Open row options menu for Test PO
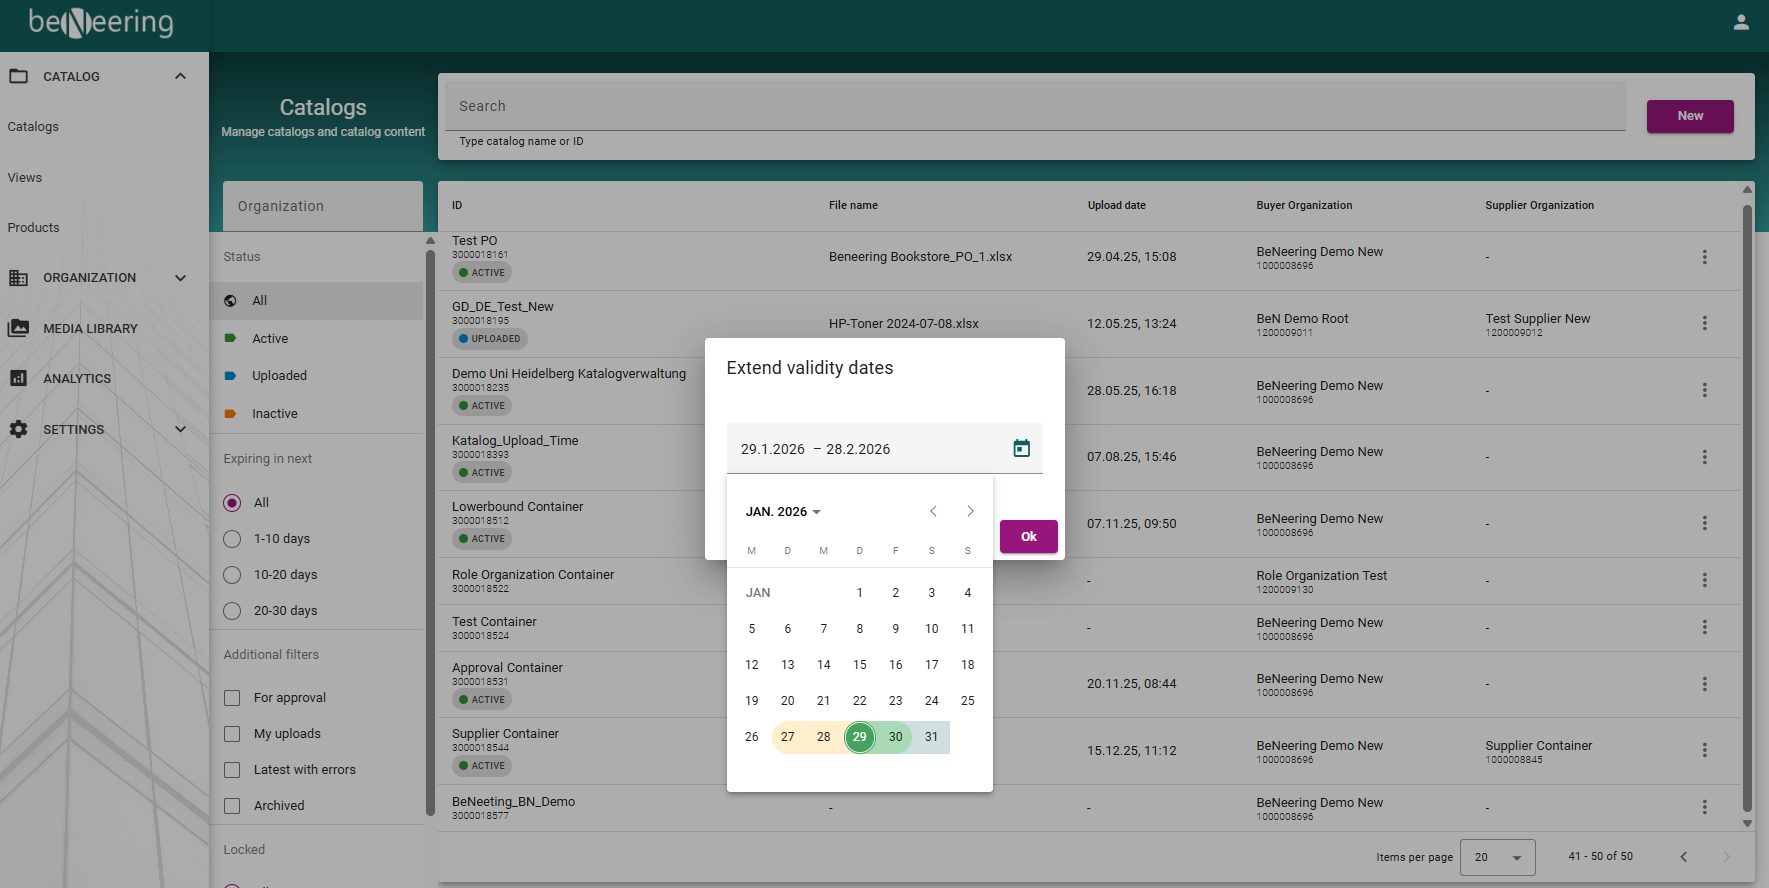The width and height of the screenshot is (1769, 888). [x=1704, y=257]
